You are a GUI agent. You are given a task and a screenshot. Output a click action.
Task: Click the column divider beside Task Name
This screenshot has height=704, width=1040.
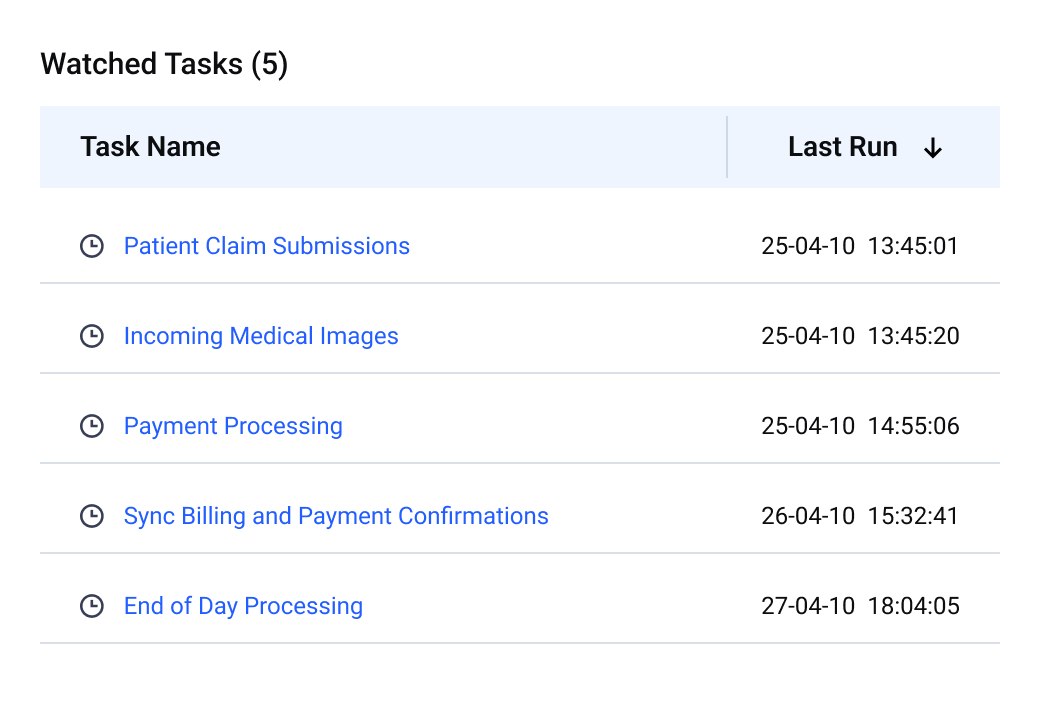pos(727,147)
